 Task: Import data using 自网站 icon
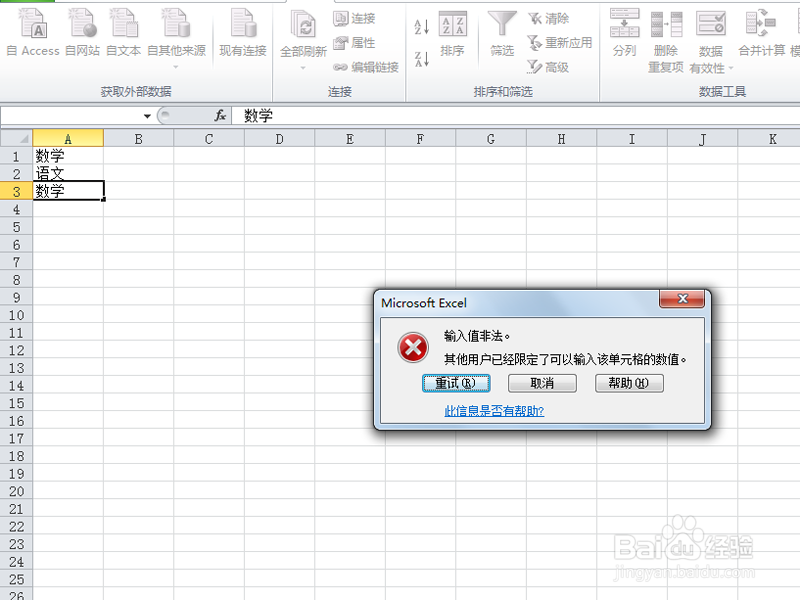pyautogui.click(x=83, y=32)
